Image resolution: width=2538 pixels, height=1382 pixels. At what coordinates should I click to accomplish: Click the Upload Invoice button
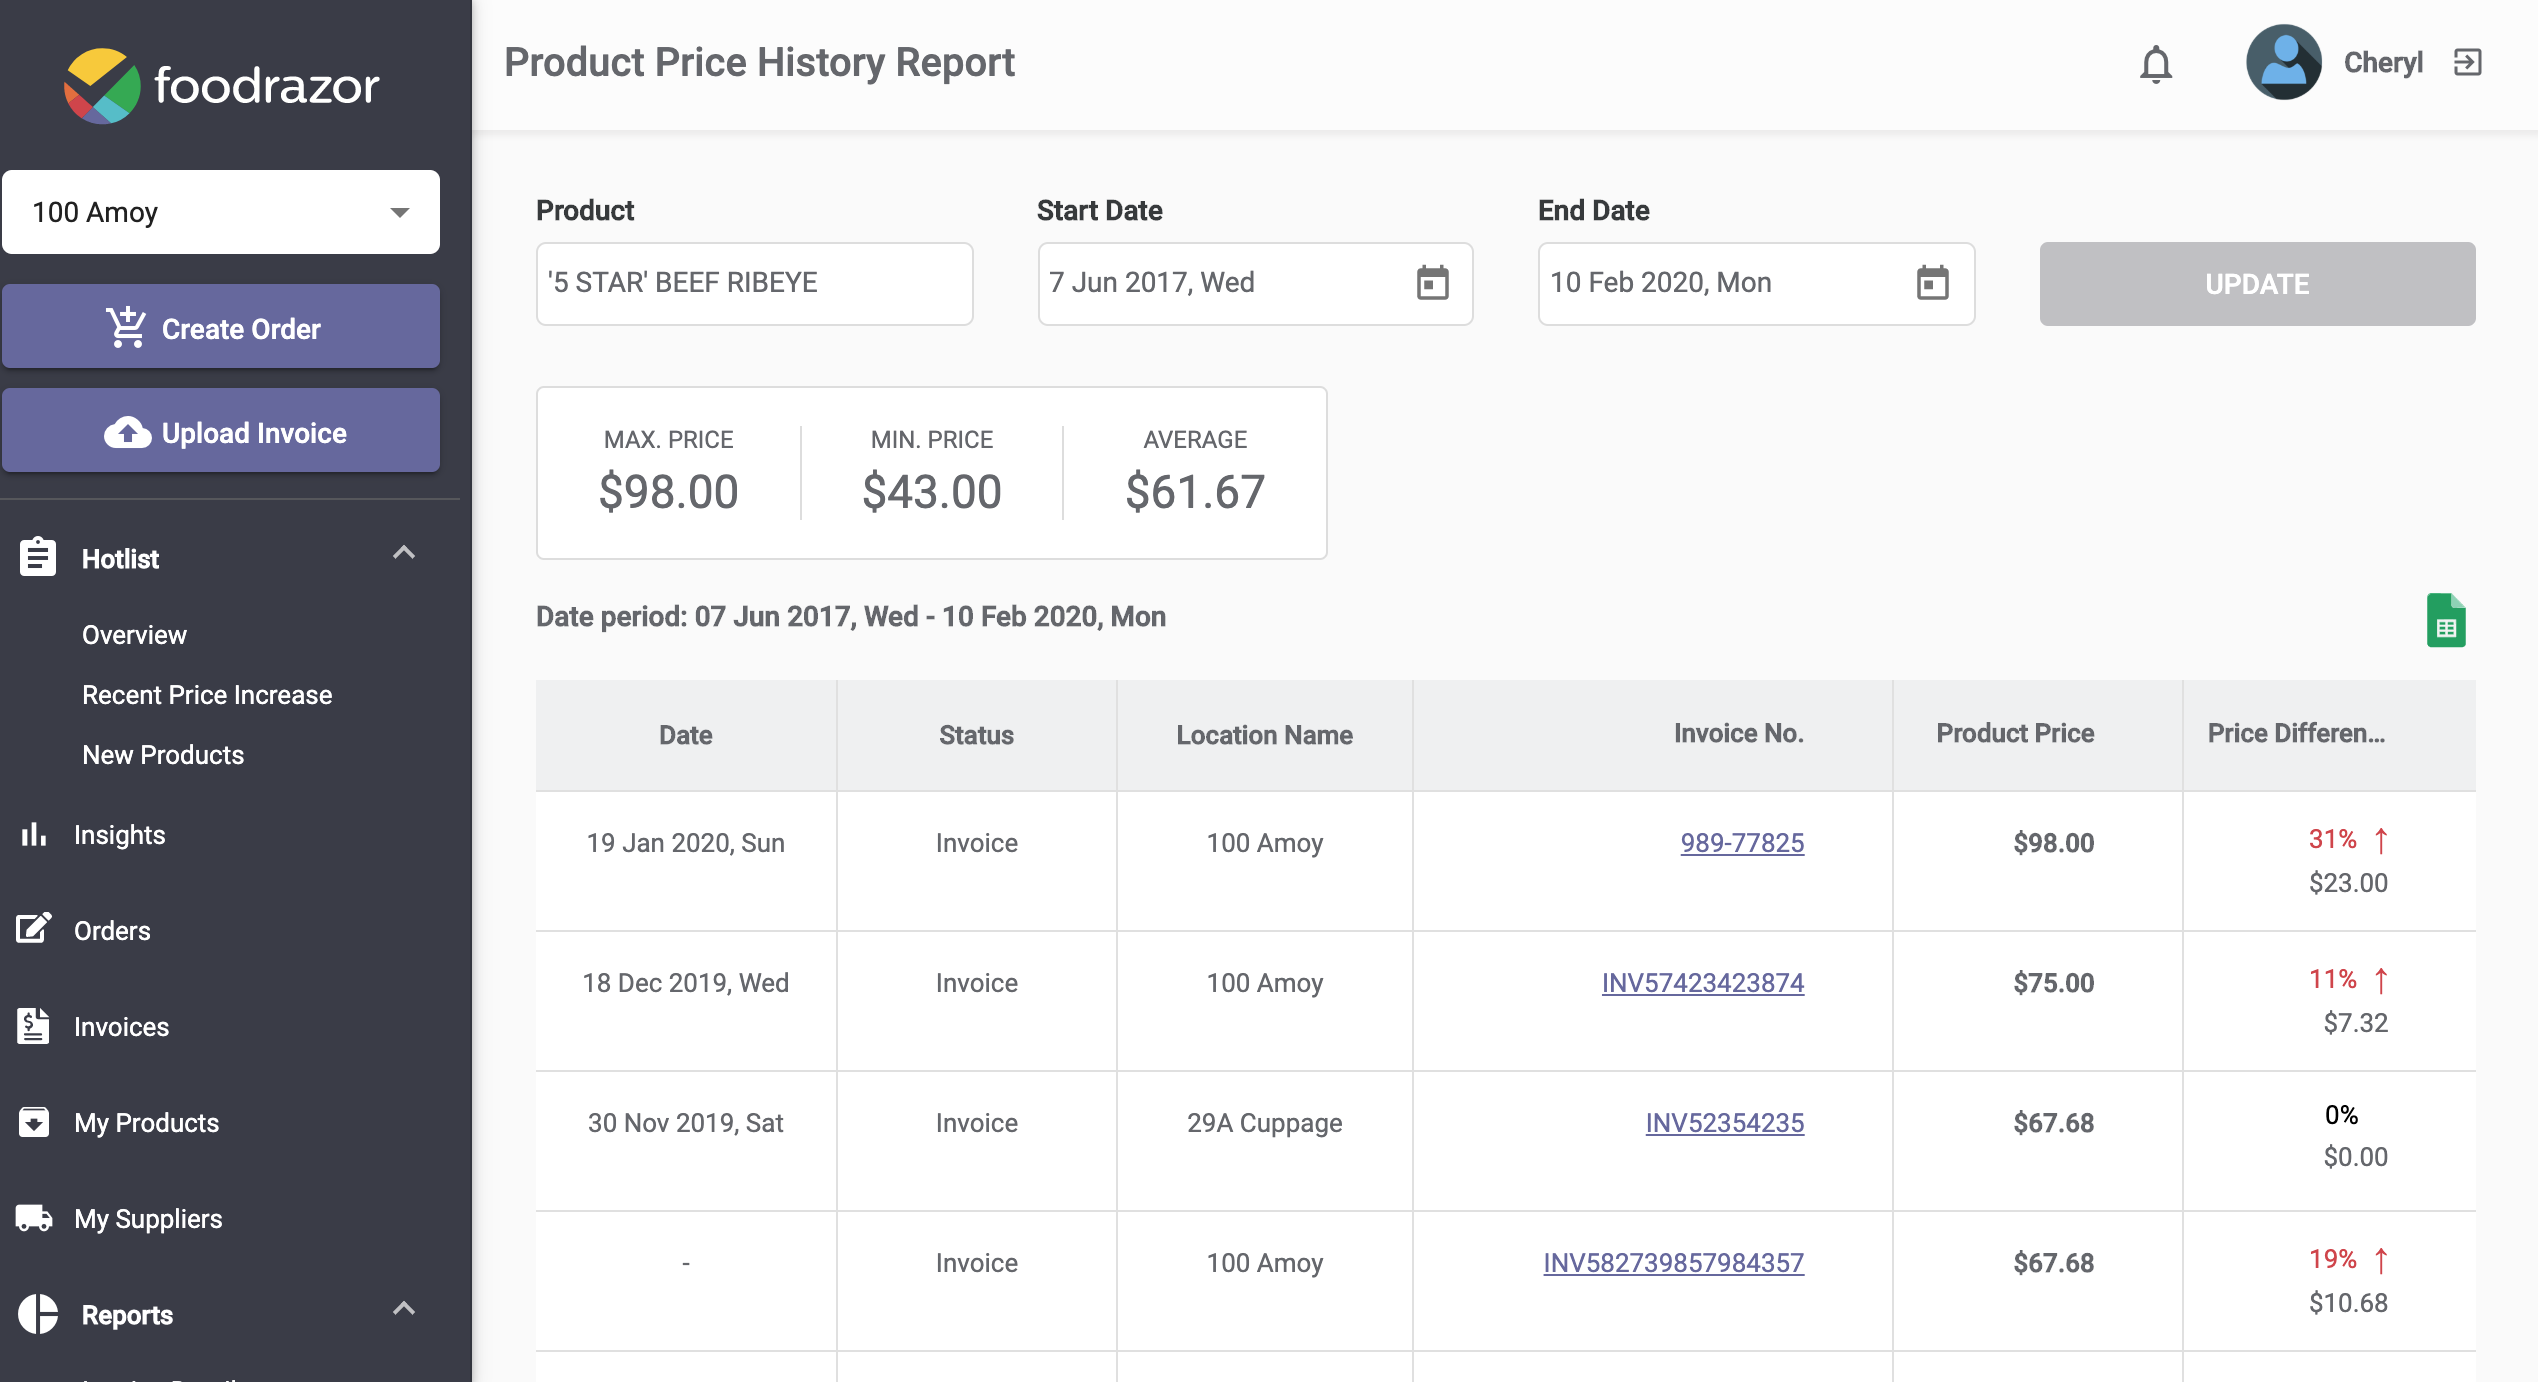[x=221, y=431]
